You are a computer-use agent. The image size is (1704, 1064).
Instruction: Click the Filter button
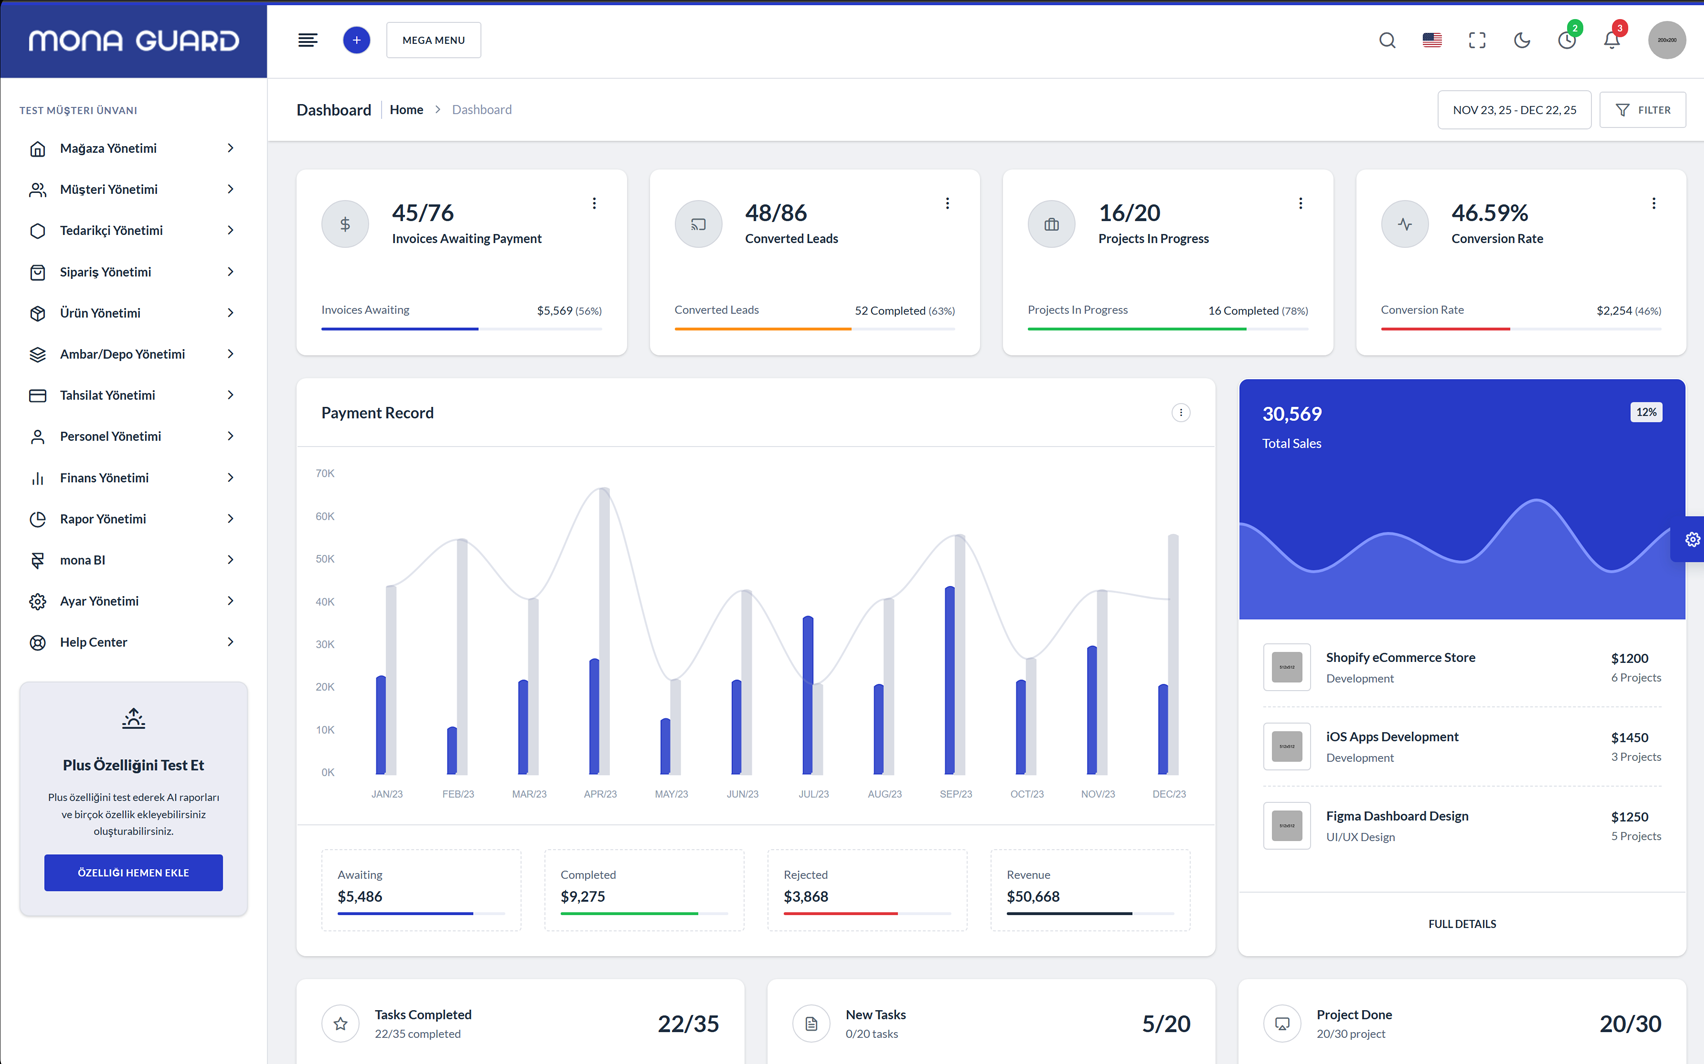click(x=1642, y=110)
